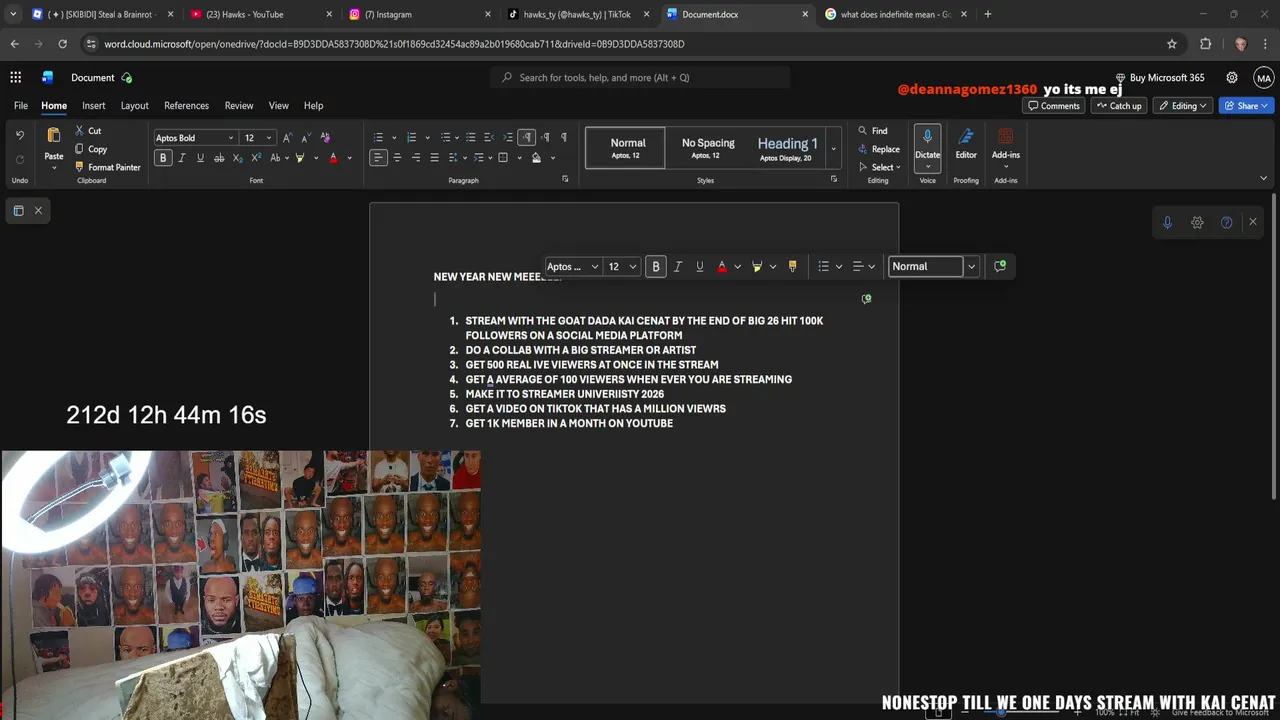1280x720 pixels.
Task: Bookmark this page with the star icon
Action: (1172, 44)
